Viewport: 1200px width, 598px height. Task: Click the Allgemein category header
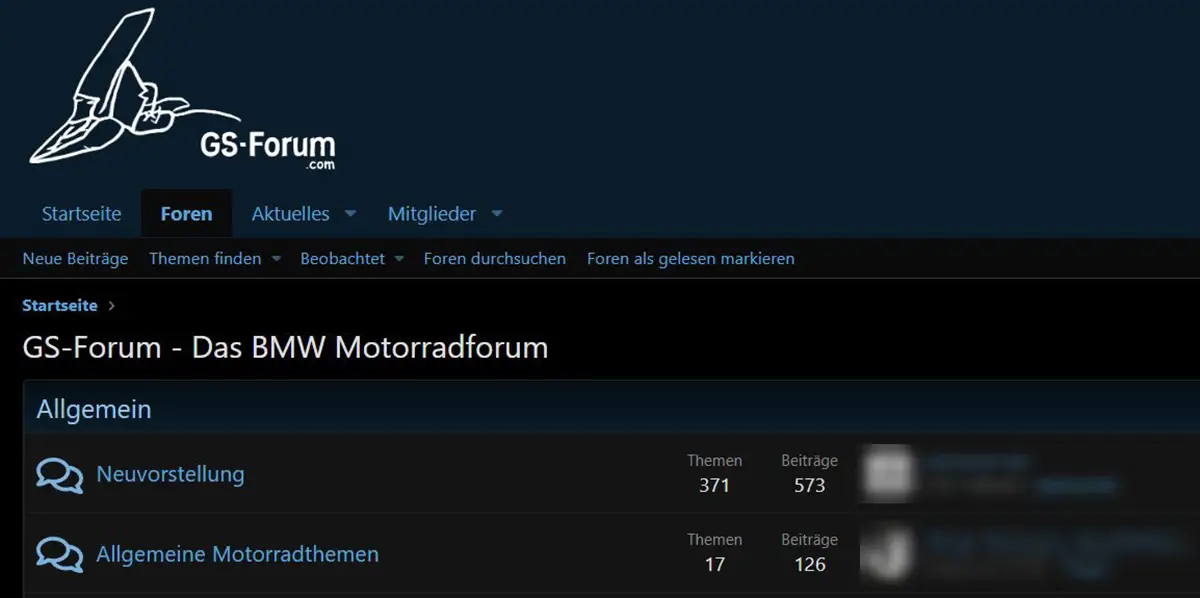point(94,409)
